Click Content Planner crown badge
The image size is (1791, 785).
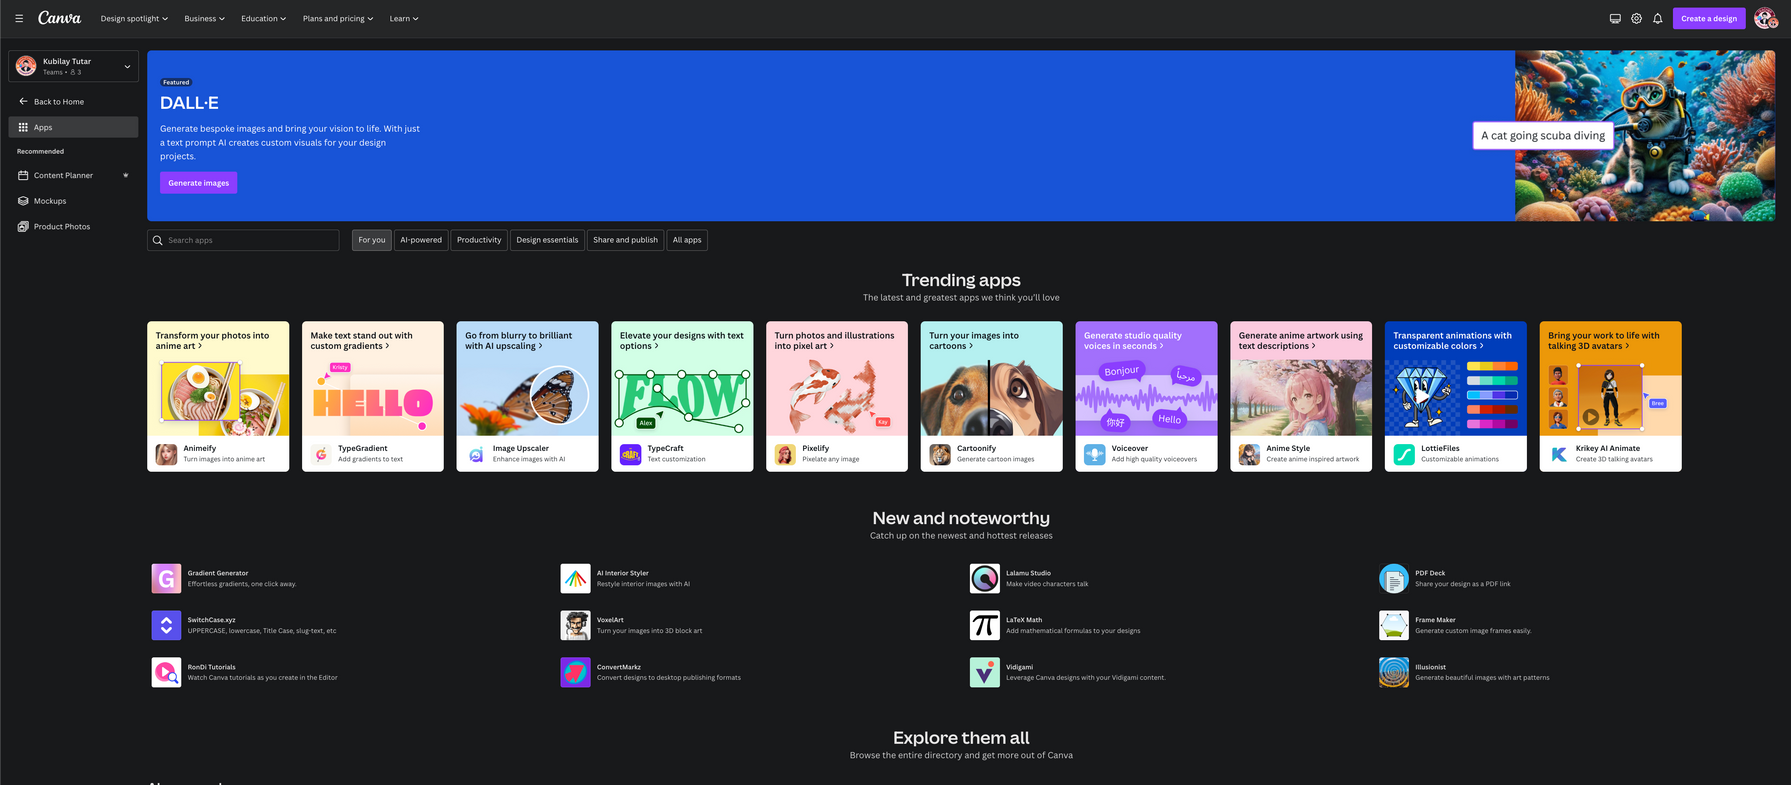click(x=126, y=175)
